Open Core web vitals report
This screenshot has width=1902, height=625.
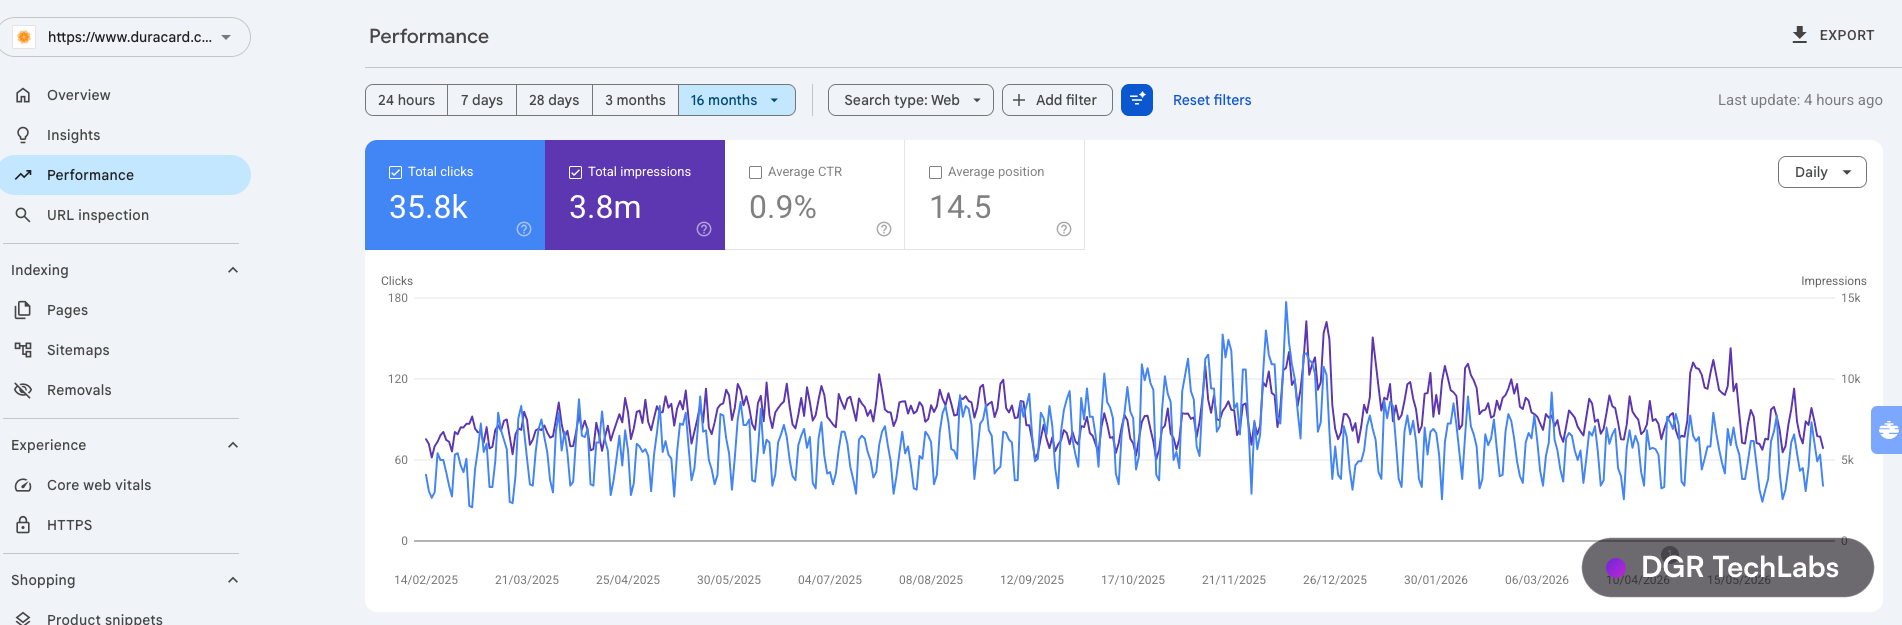[x=125, y=485]
